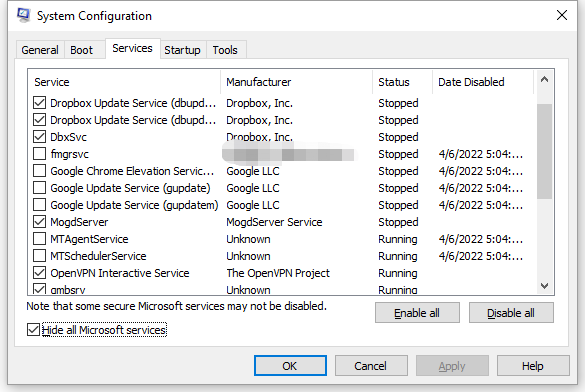Uncheck OpenVPN Interactive Service checkbox

coord(40,273)
